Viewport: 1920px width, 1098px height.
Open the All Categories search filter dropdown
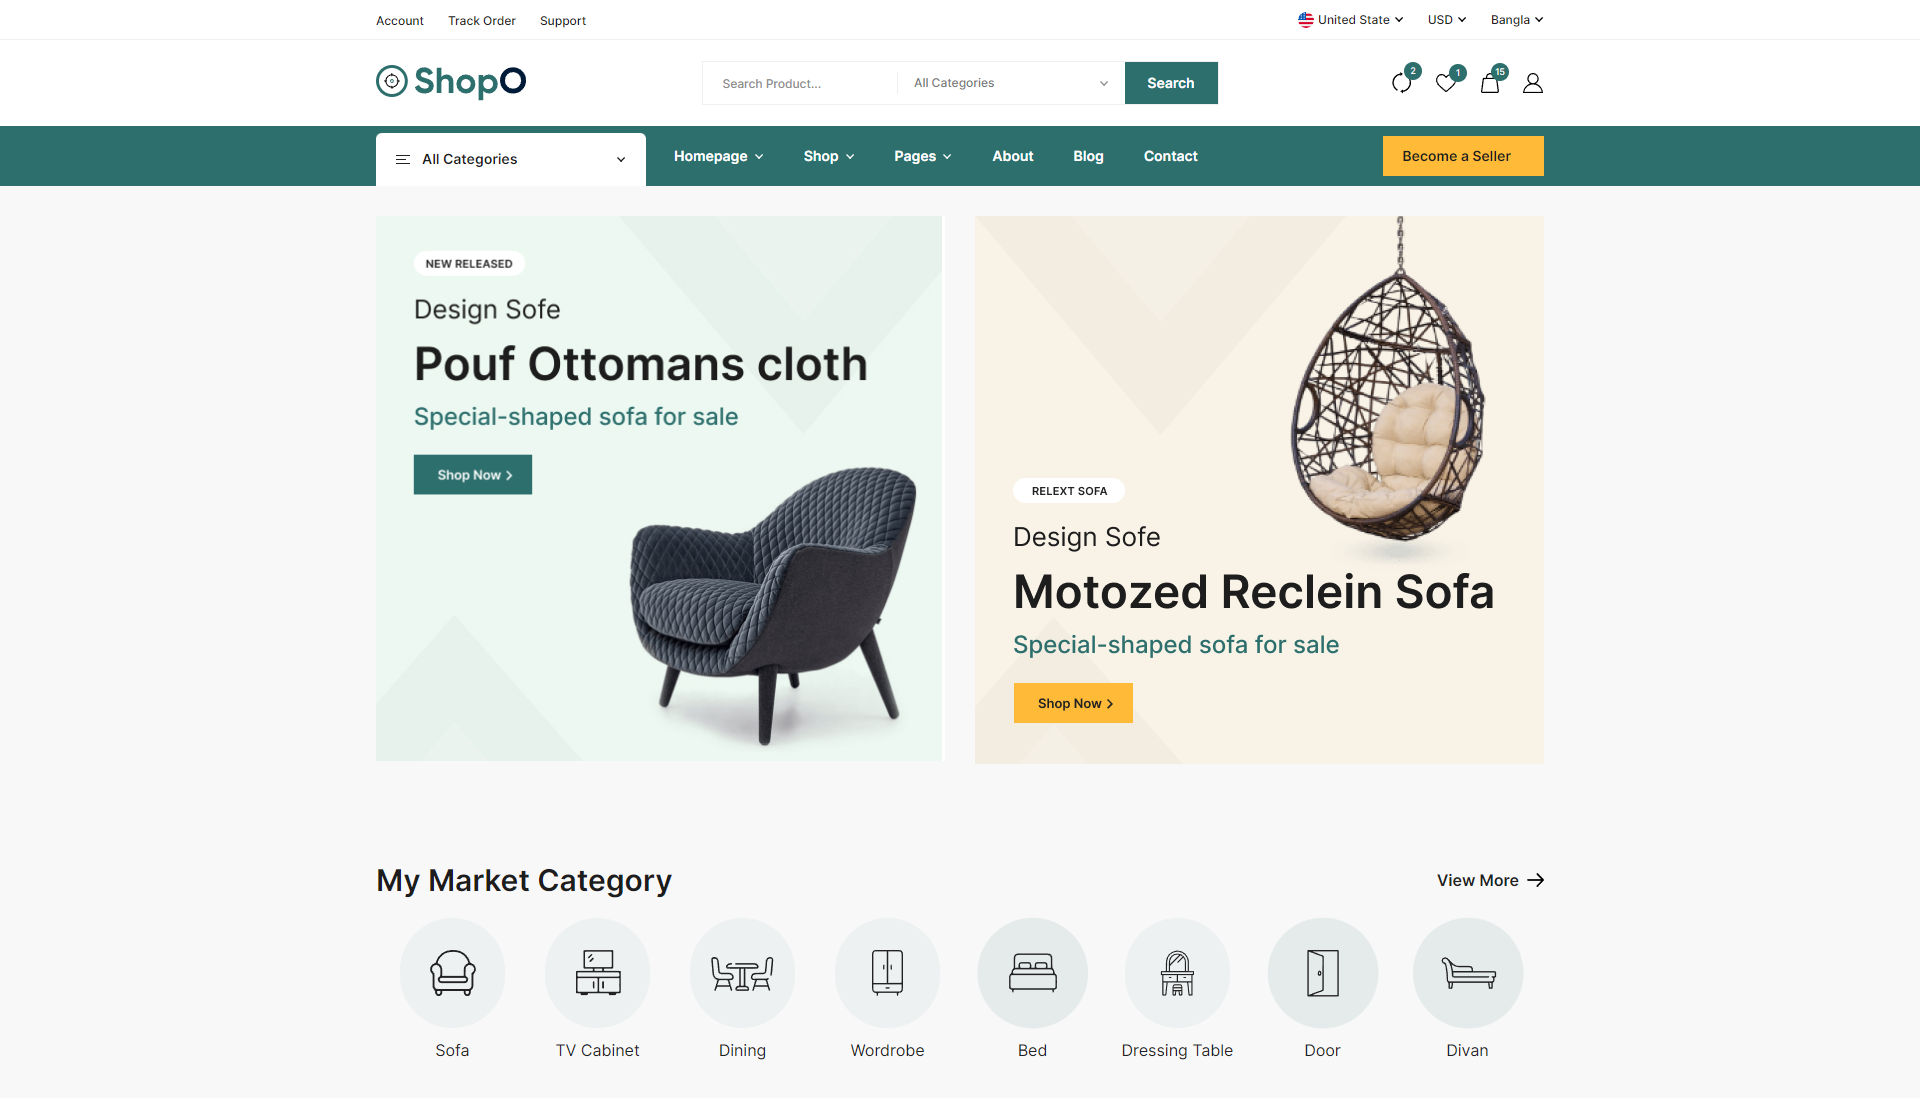tap(1011, 83)
